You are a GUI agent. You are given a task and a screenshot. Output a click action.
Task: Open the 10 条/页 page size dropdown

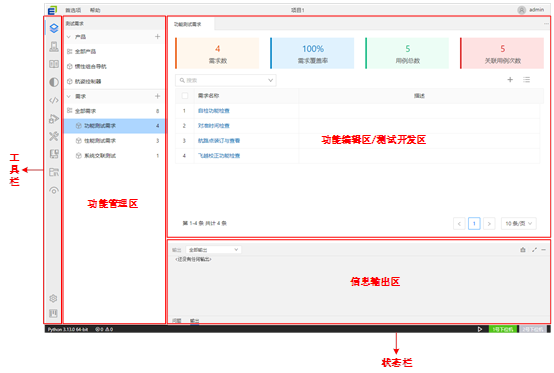tap(519, 224)
